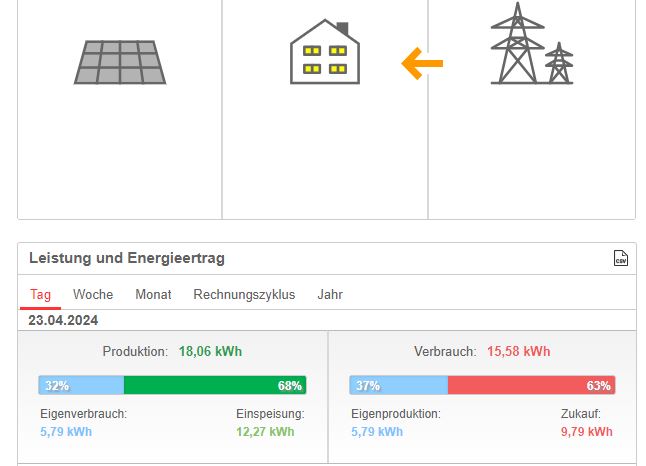This screenshot has height=466, width=646.
Task: Export data with the CSV icon
Action: pyautogui.click(x=621, y=258)
